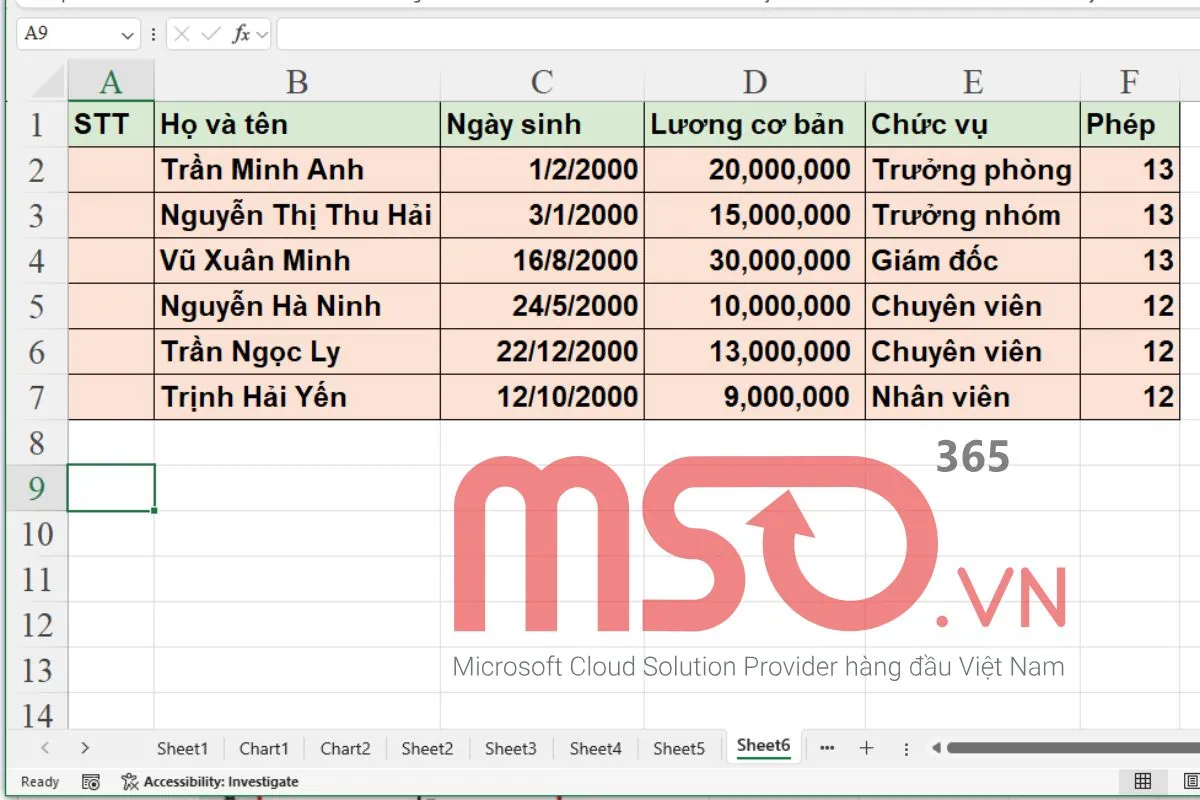Click inside the formula bar input
Image resolution: width=1200 pixels, height=800 pixels.
tap(600, 33)
